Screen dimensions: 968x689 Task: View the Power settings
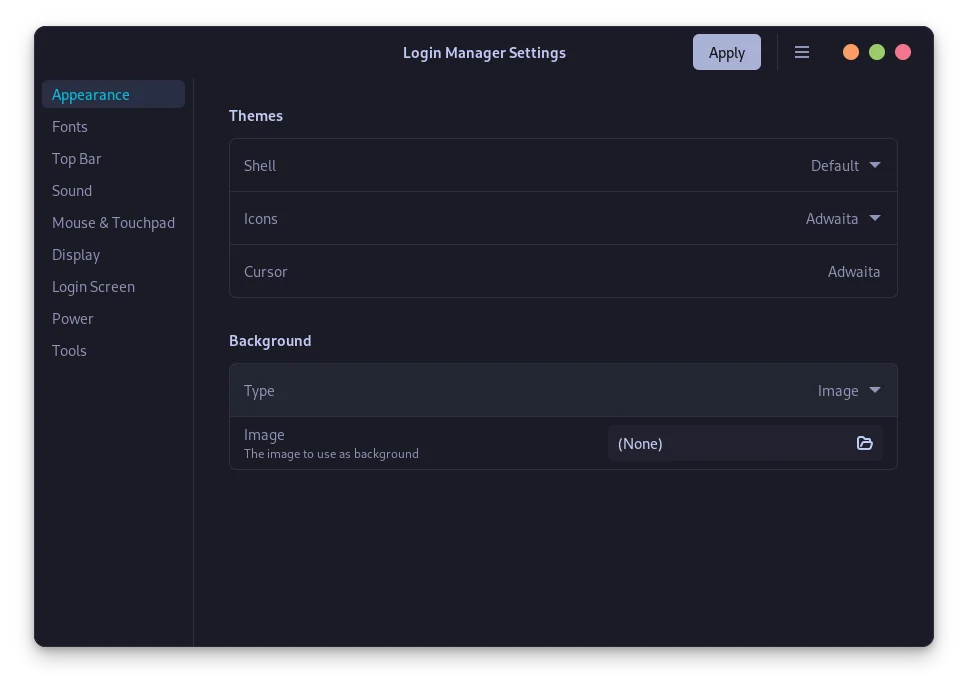click(73, 318)
